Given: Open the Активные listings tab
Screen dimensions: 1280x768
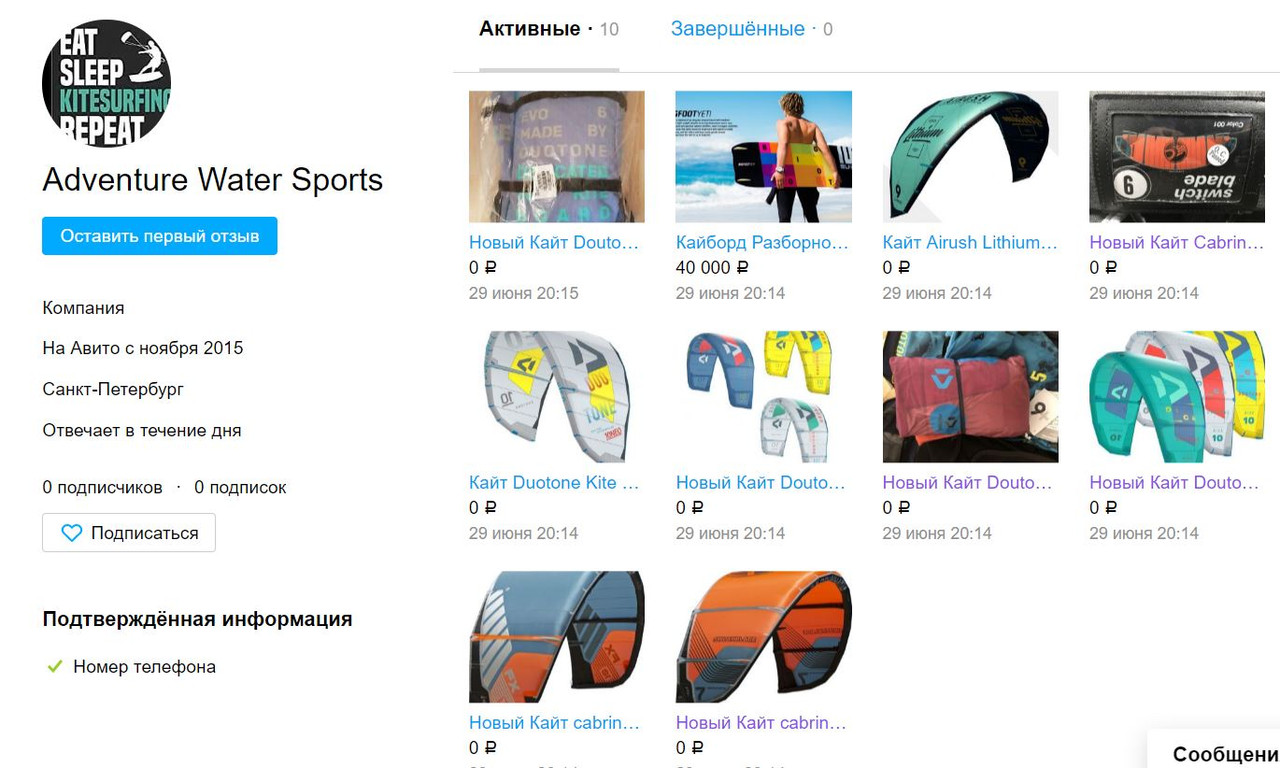Looking at the screenshot, I should pyautogui.click(x=549, y=29).
